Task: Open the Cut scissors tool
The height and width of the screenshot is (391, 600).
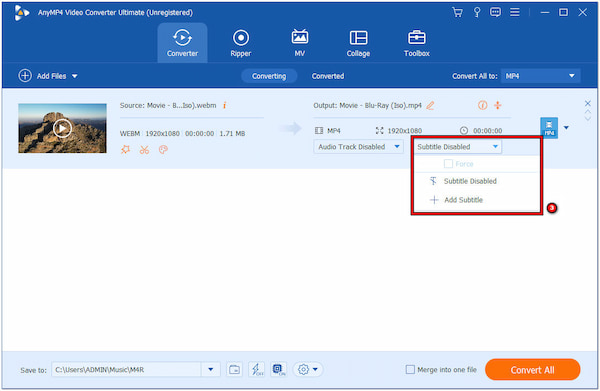Action: point(144,150)
